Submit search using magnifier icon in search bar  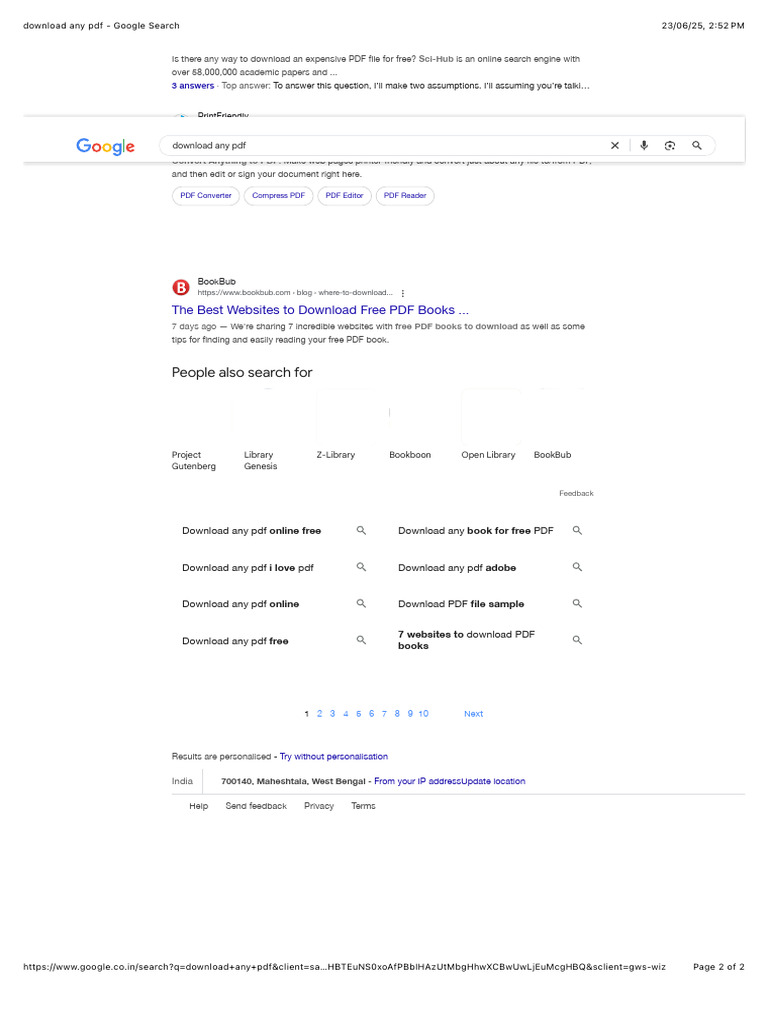(697, 146)
